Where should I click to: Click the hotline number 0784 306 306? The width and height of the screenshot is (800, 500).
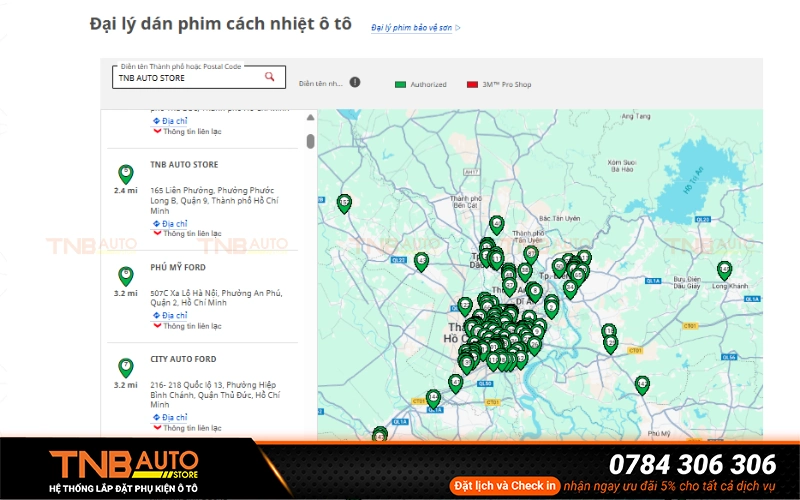tap(692, 464)
